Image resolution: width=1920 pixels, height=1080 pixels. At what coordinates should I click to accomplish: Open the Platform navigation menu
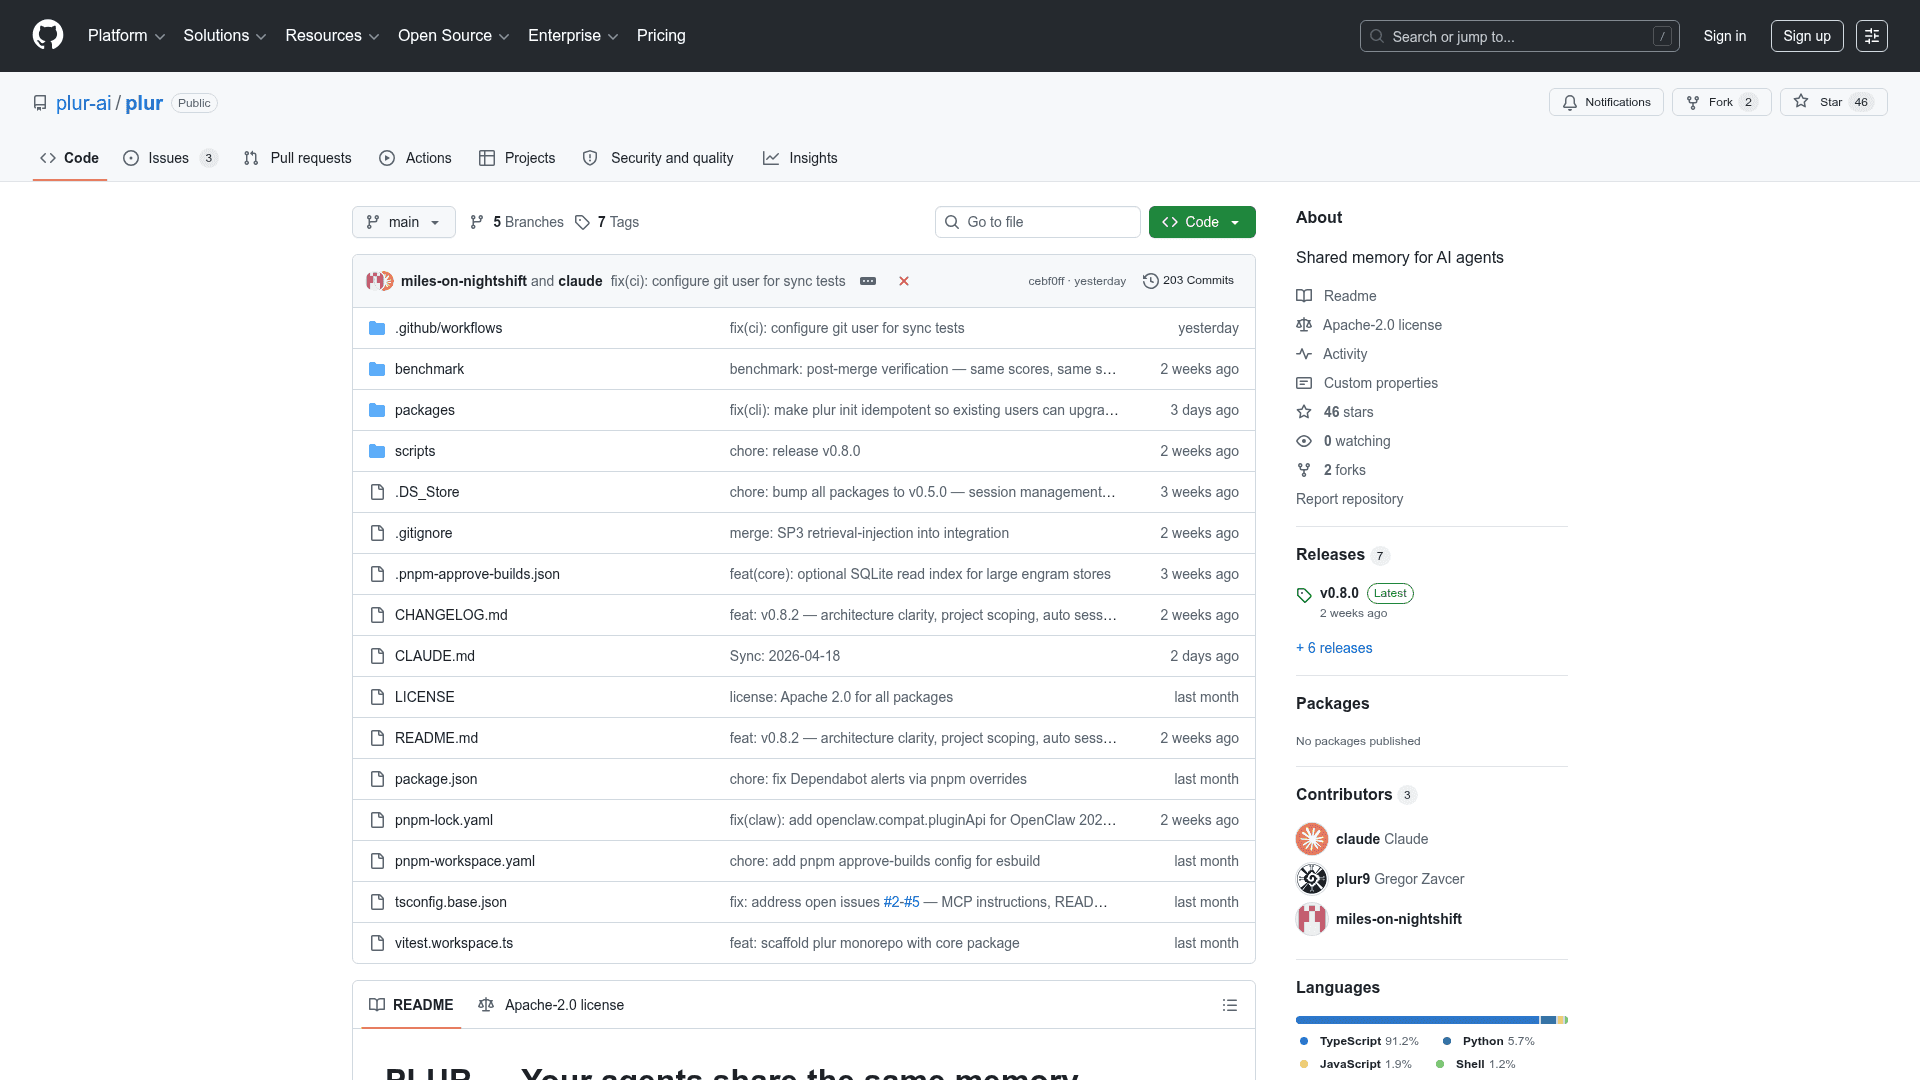click(x=126, y=35)
